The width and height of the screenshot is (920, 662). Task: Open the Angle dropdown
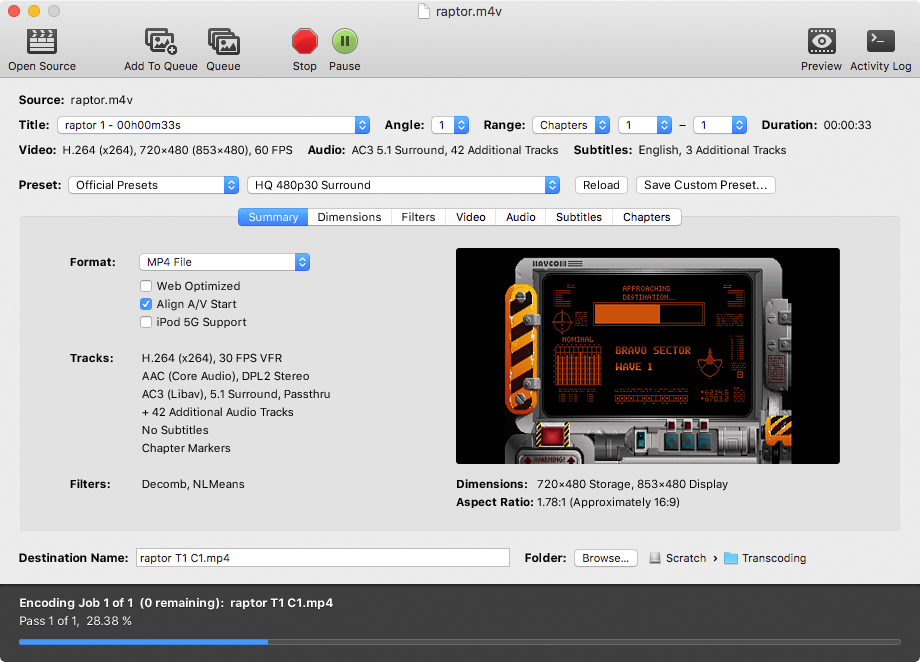coord(450,125)
